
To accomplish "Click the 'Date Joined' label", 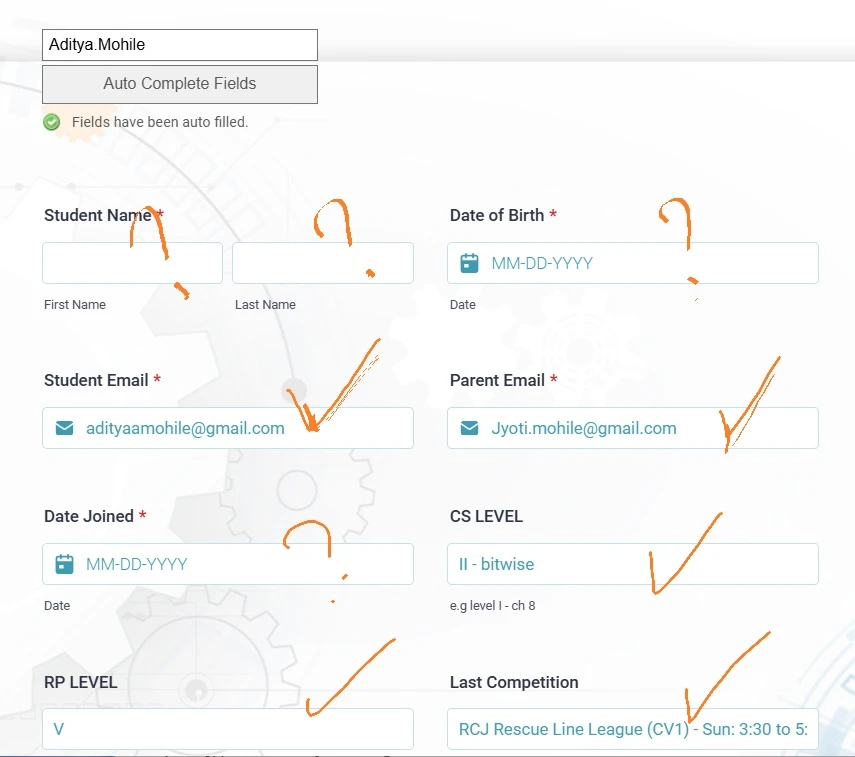I will 89,516.
